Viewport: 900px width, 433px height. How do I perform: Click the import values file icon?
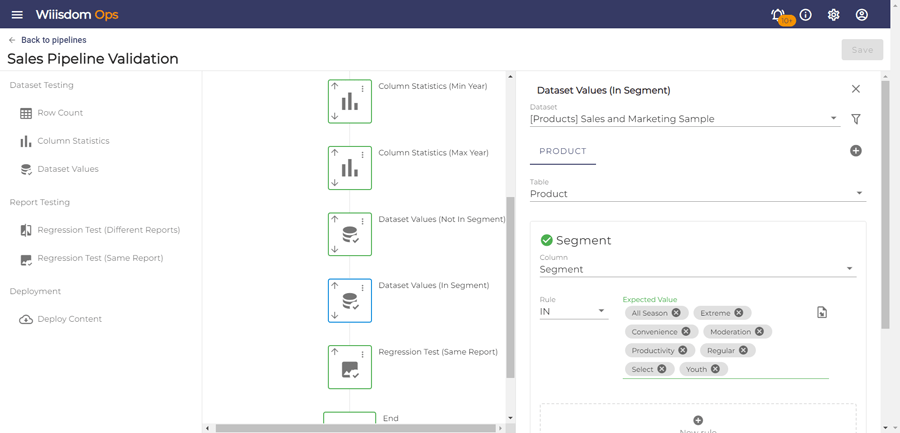(822, 312)
